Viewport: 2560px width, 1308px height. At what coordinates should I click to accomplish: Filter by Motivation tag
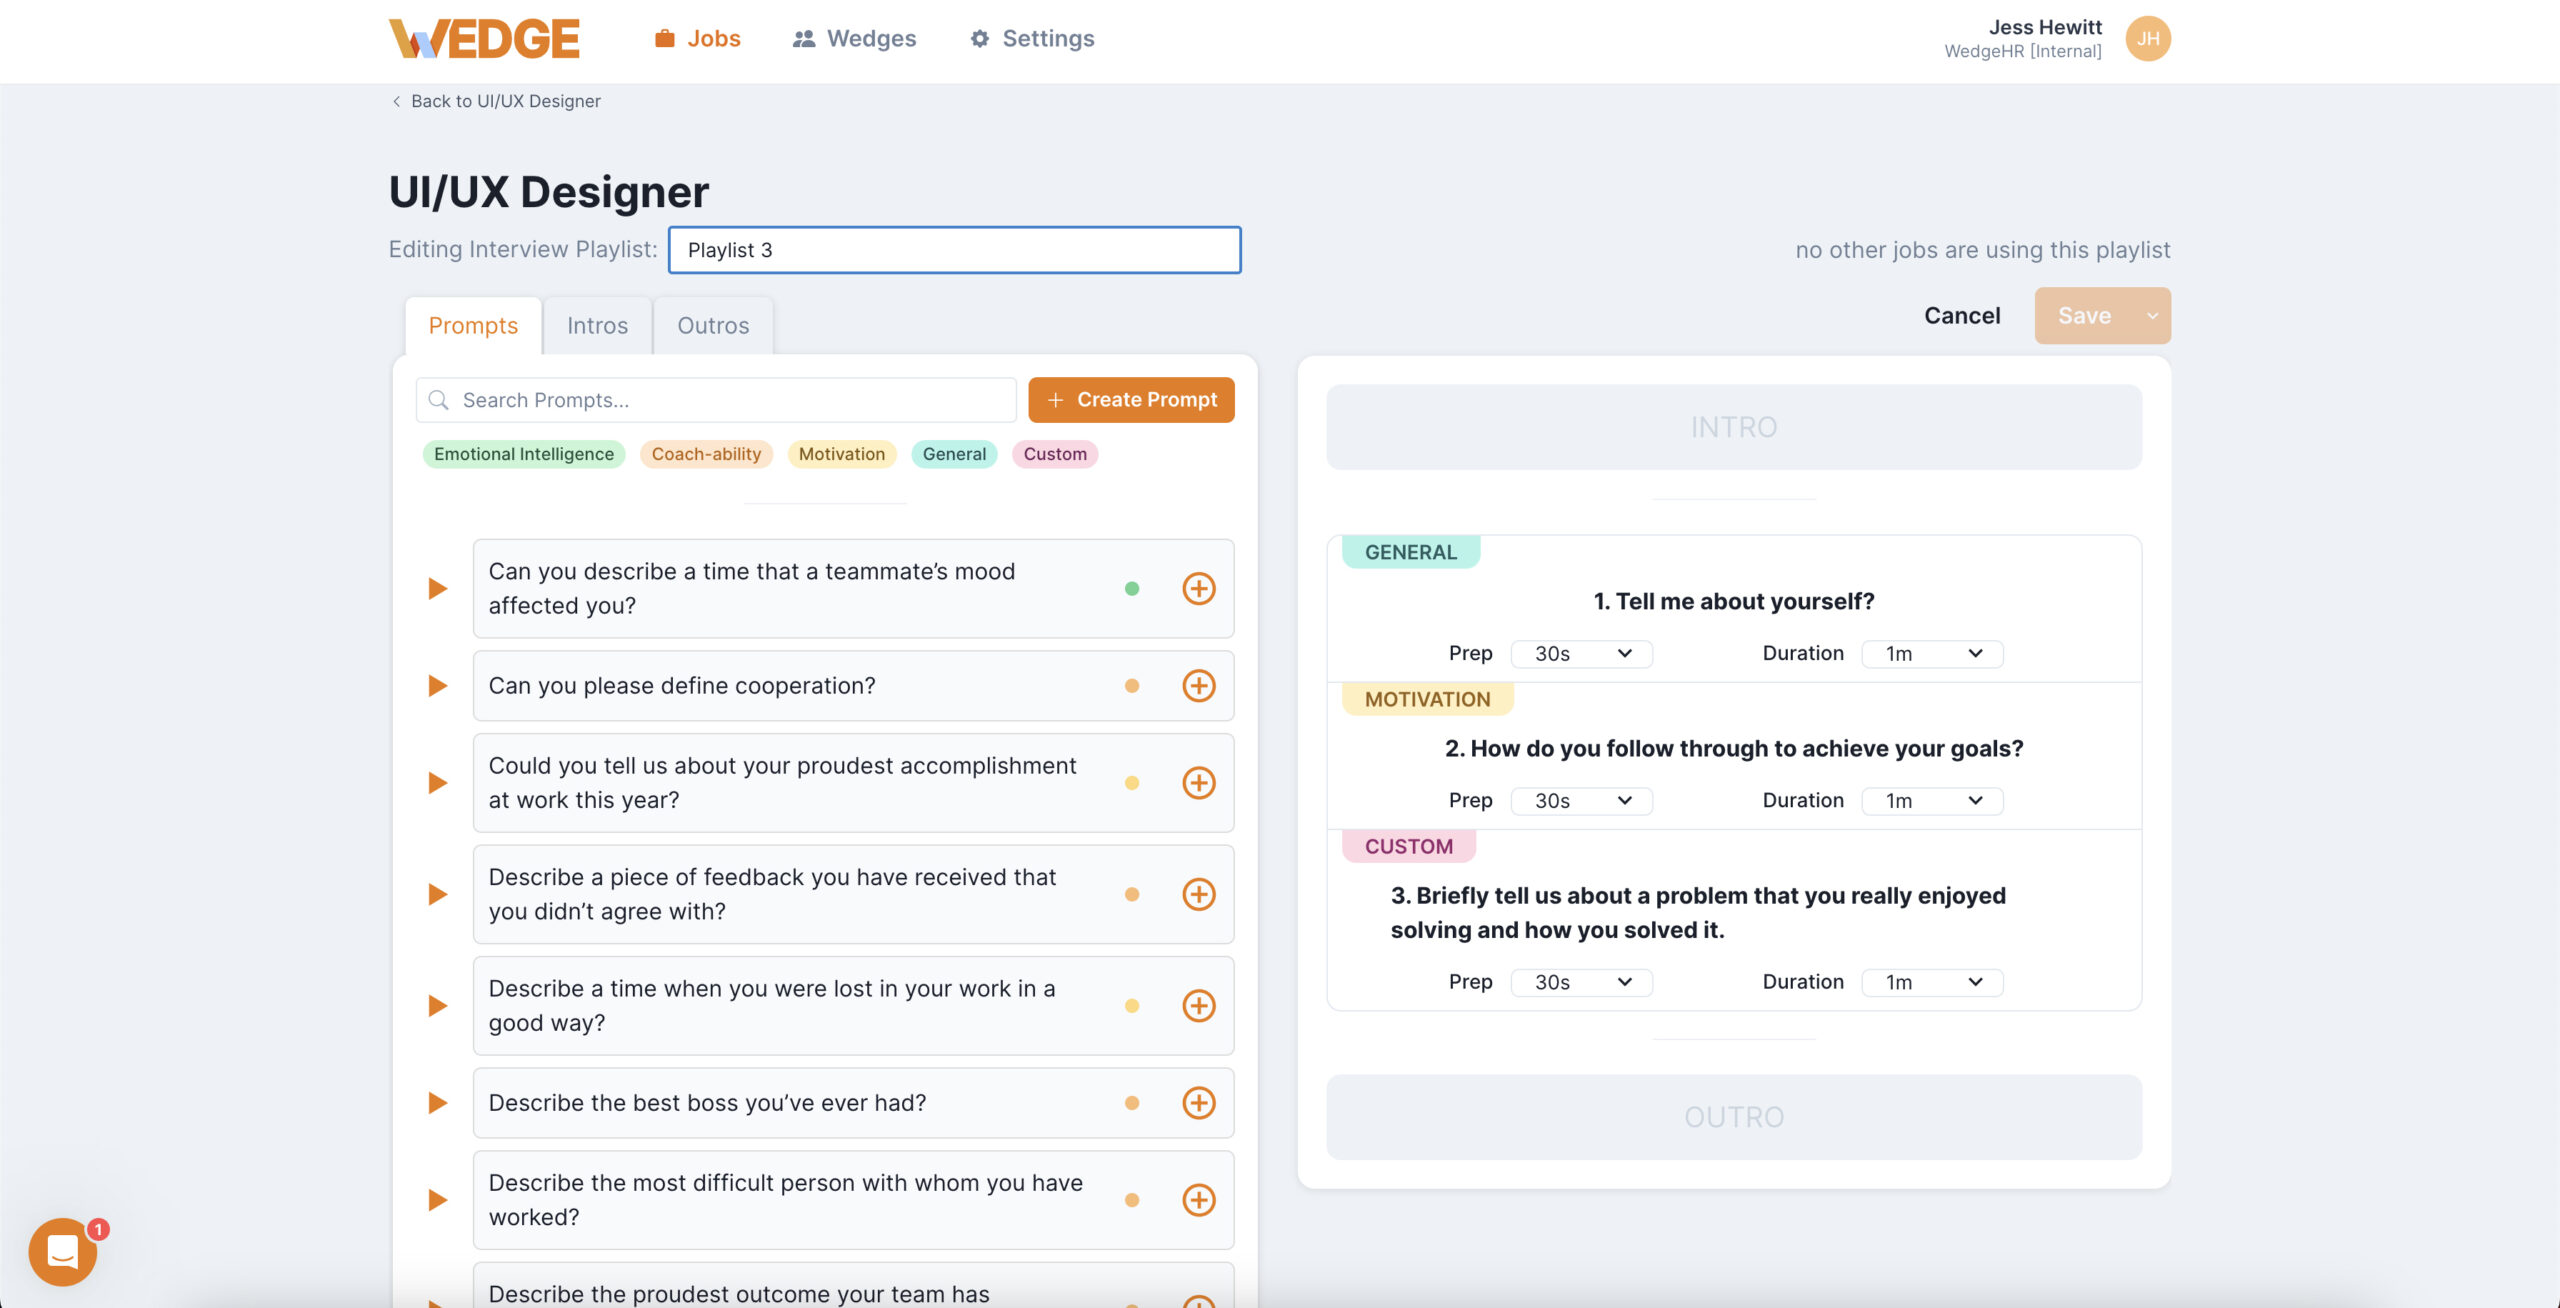[842, 454]
